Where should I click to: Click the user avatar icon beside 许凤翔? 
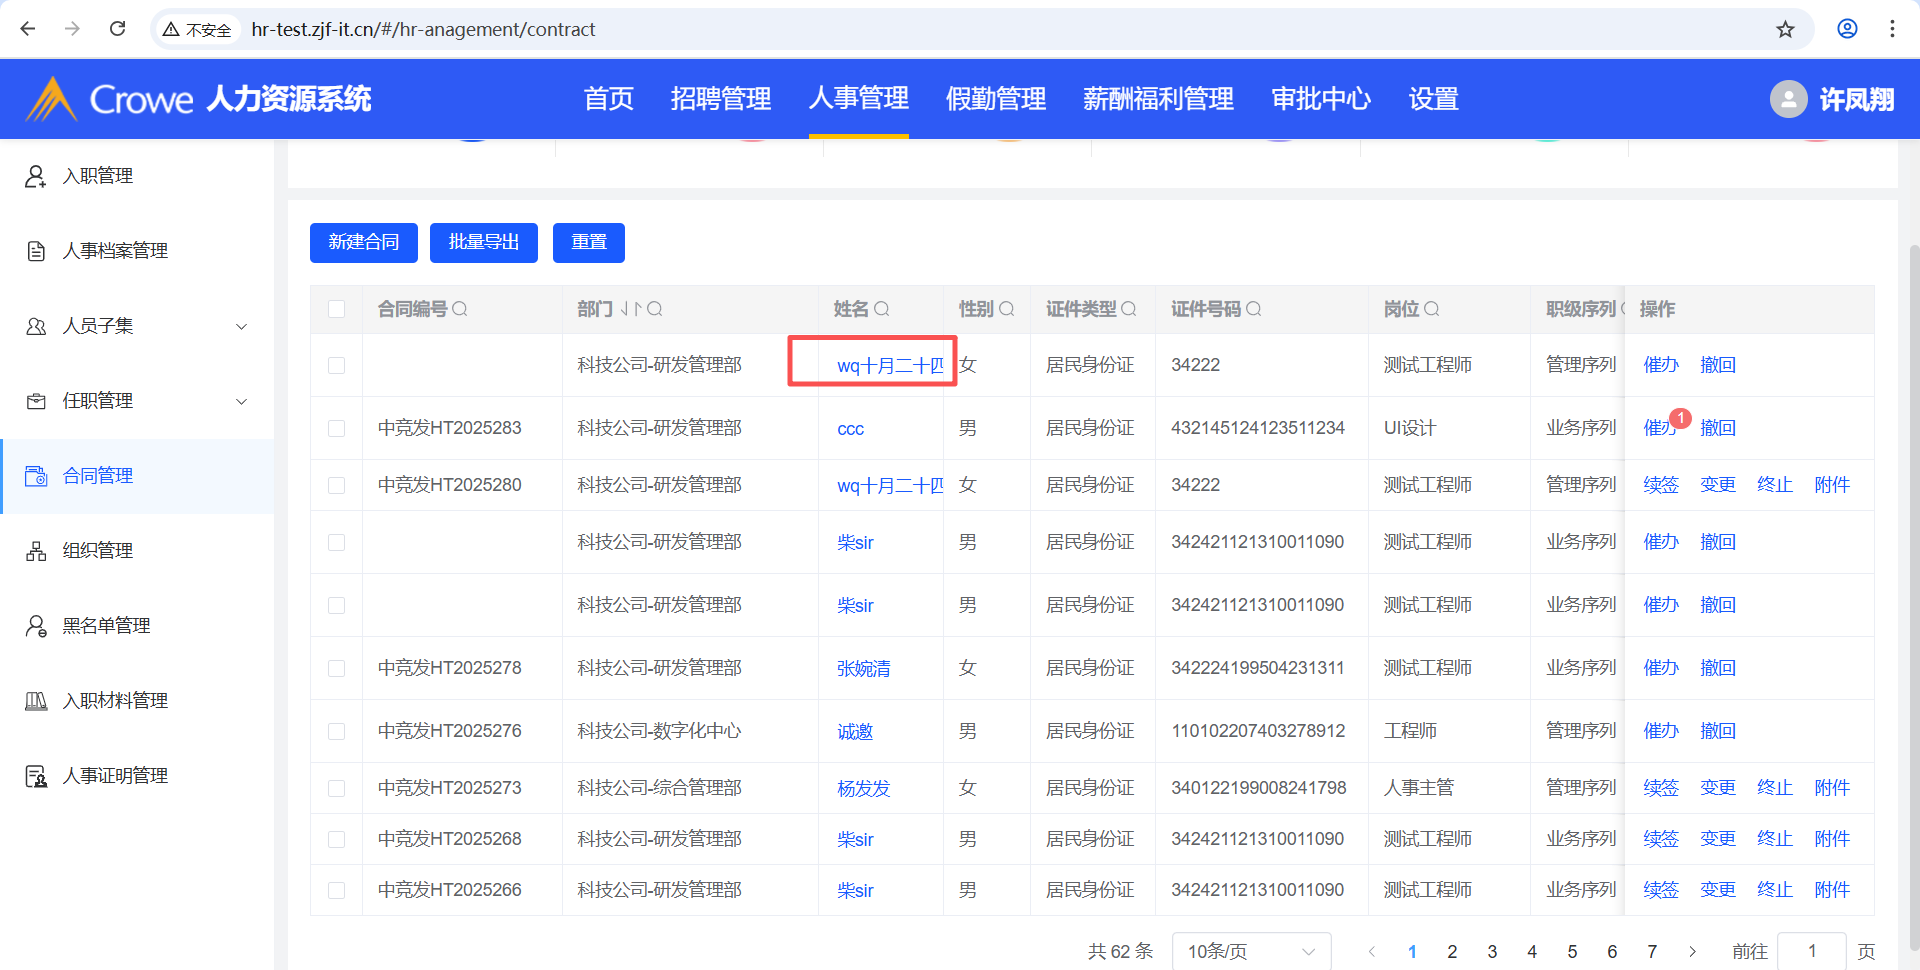coord(1788,99)
